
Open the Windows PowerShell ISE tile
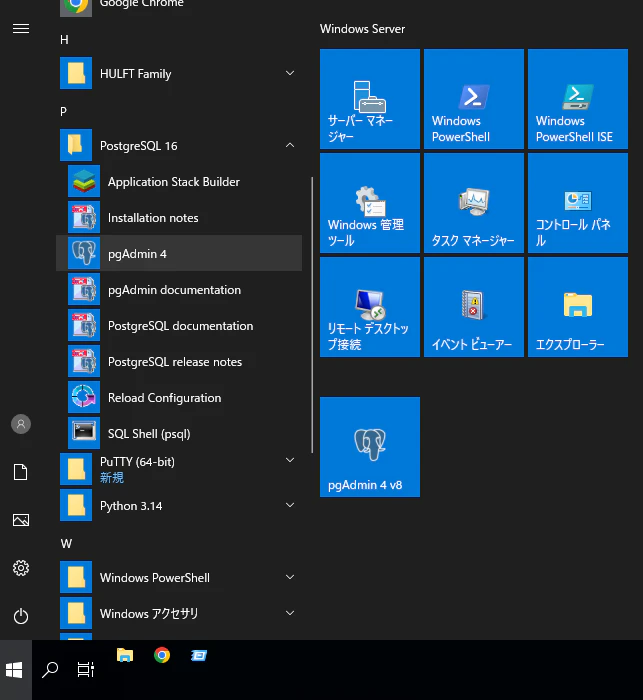click(578, 99)
